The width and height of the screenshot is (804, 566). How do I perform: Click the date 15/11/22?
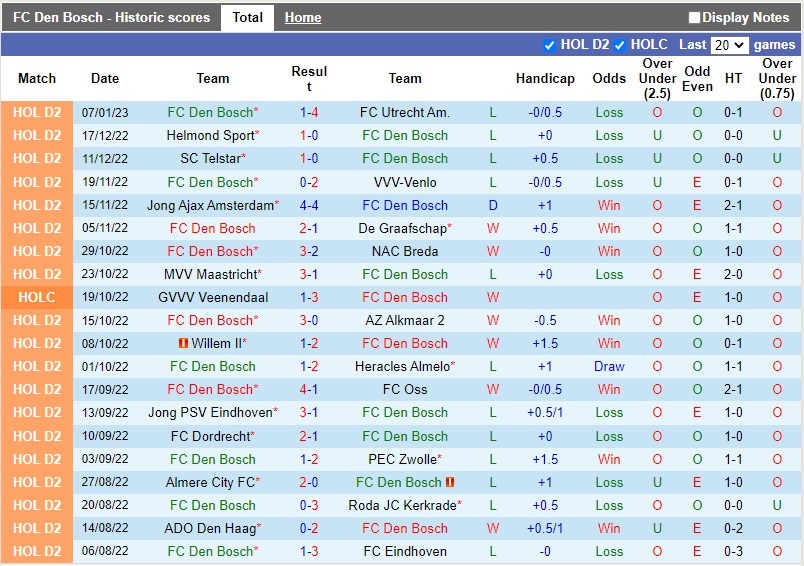click(x=105, y=205)
